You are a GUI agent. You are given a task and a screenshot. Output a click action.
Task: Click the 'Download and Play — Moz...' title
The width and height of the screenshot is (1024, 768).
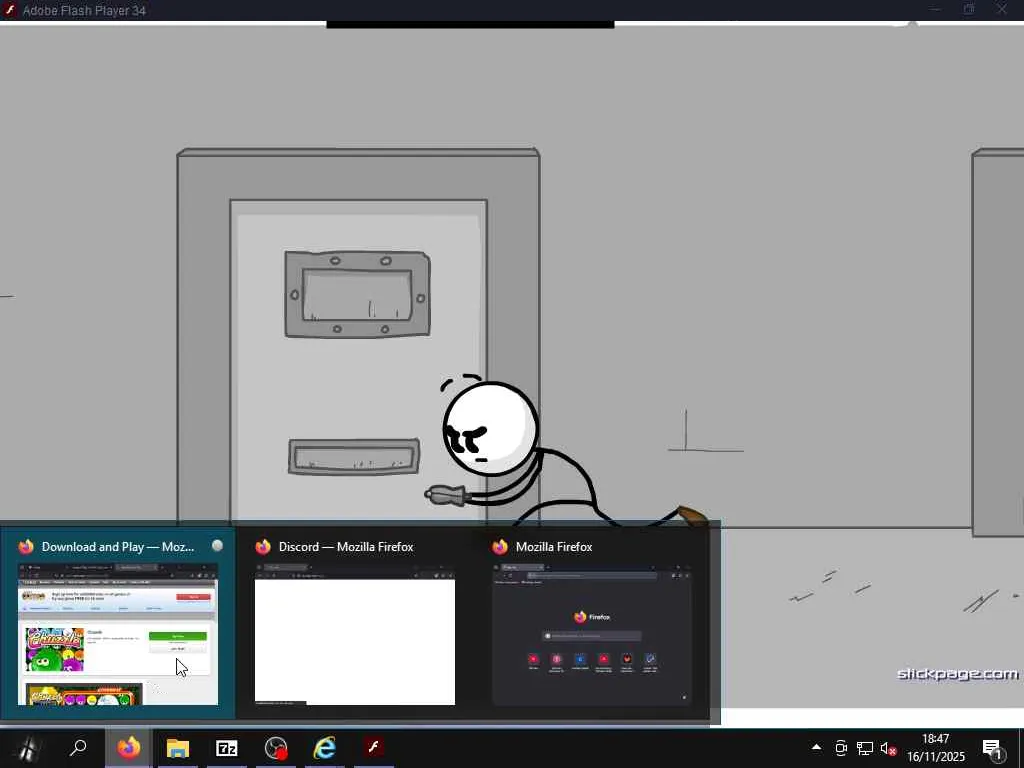tap(118, 547)
